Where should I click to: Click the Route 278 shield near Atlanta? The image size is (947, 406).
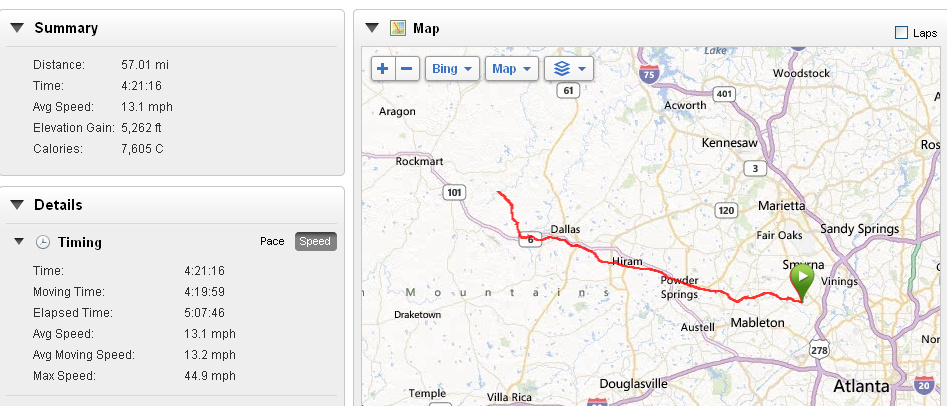[821, 350]
